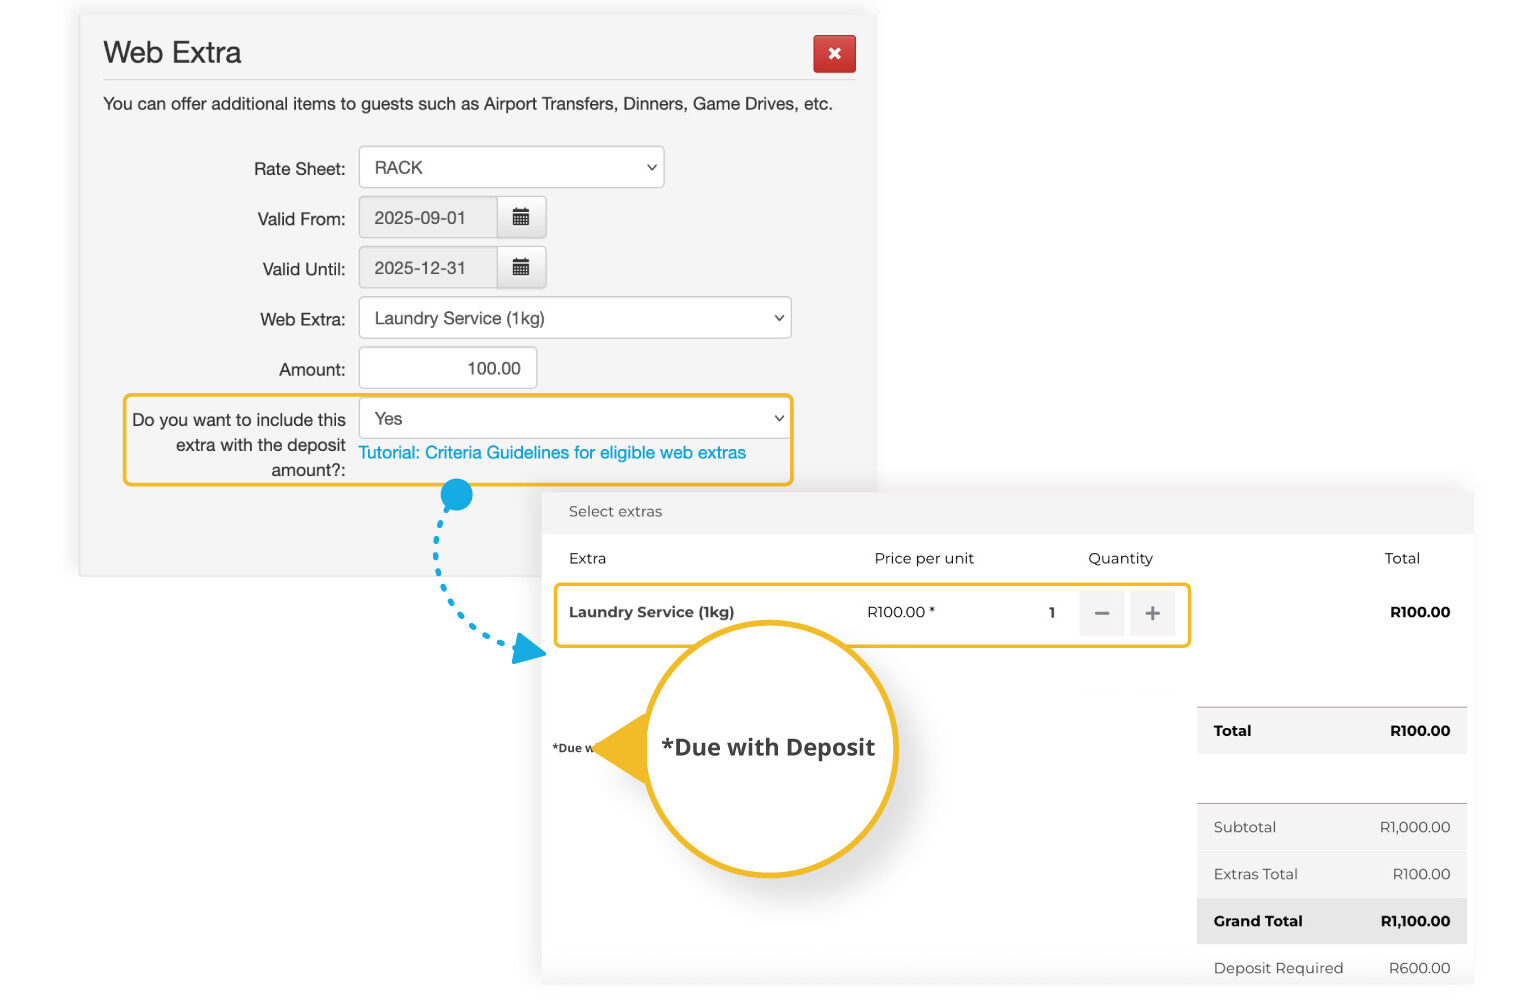The height and width of the screenshot is (1000, 1536).
Task: Change the include-with-deposit Yes dropdown
Action: coord(575,419)
